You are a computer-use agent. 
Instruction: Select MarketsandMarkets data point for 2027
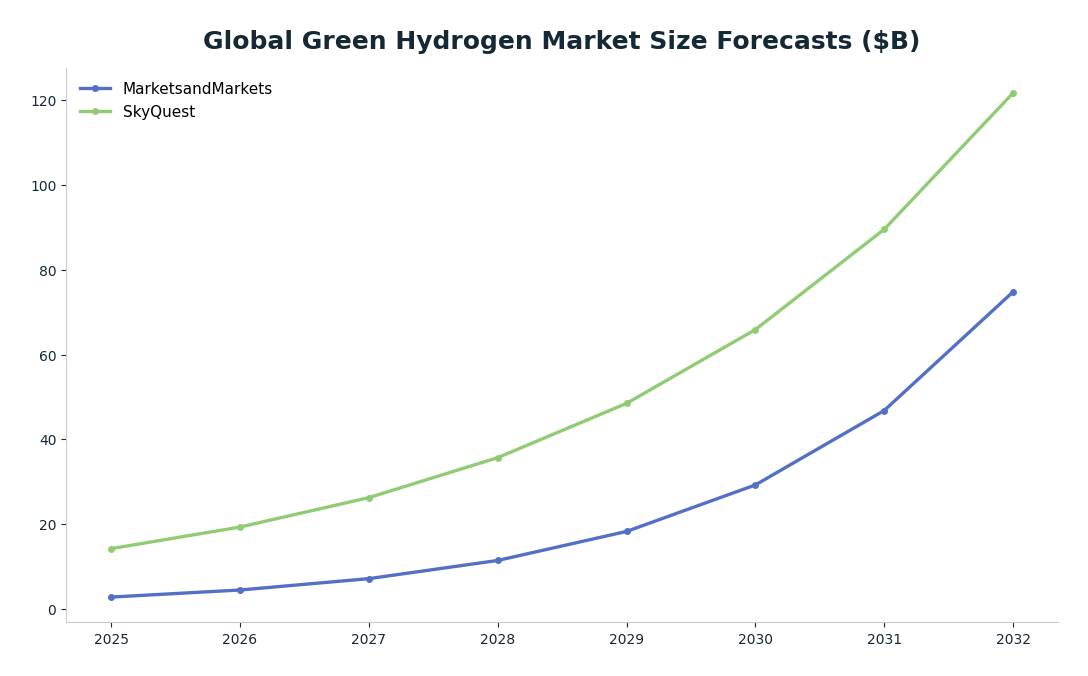coord(369,579)
